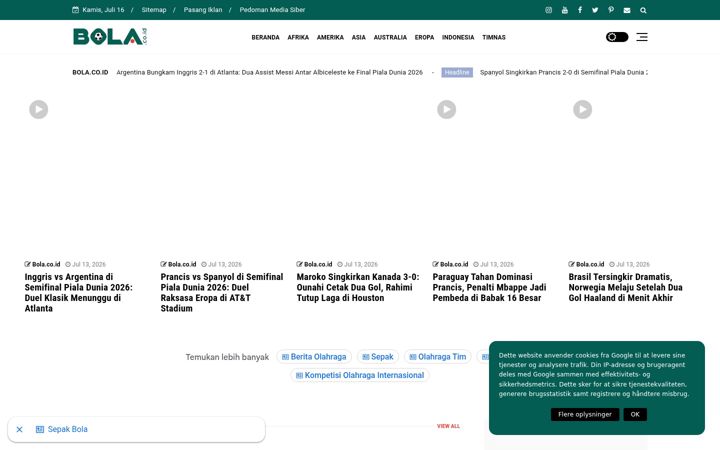Screen dimensions: 720x450
Task: Open Kompetisi Olahraga Internasional tag
Action: (360, 375)
